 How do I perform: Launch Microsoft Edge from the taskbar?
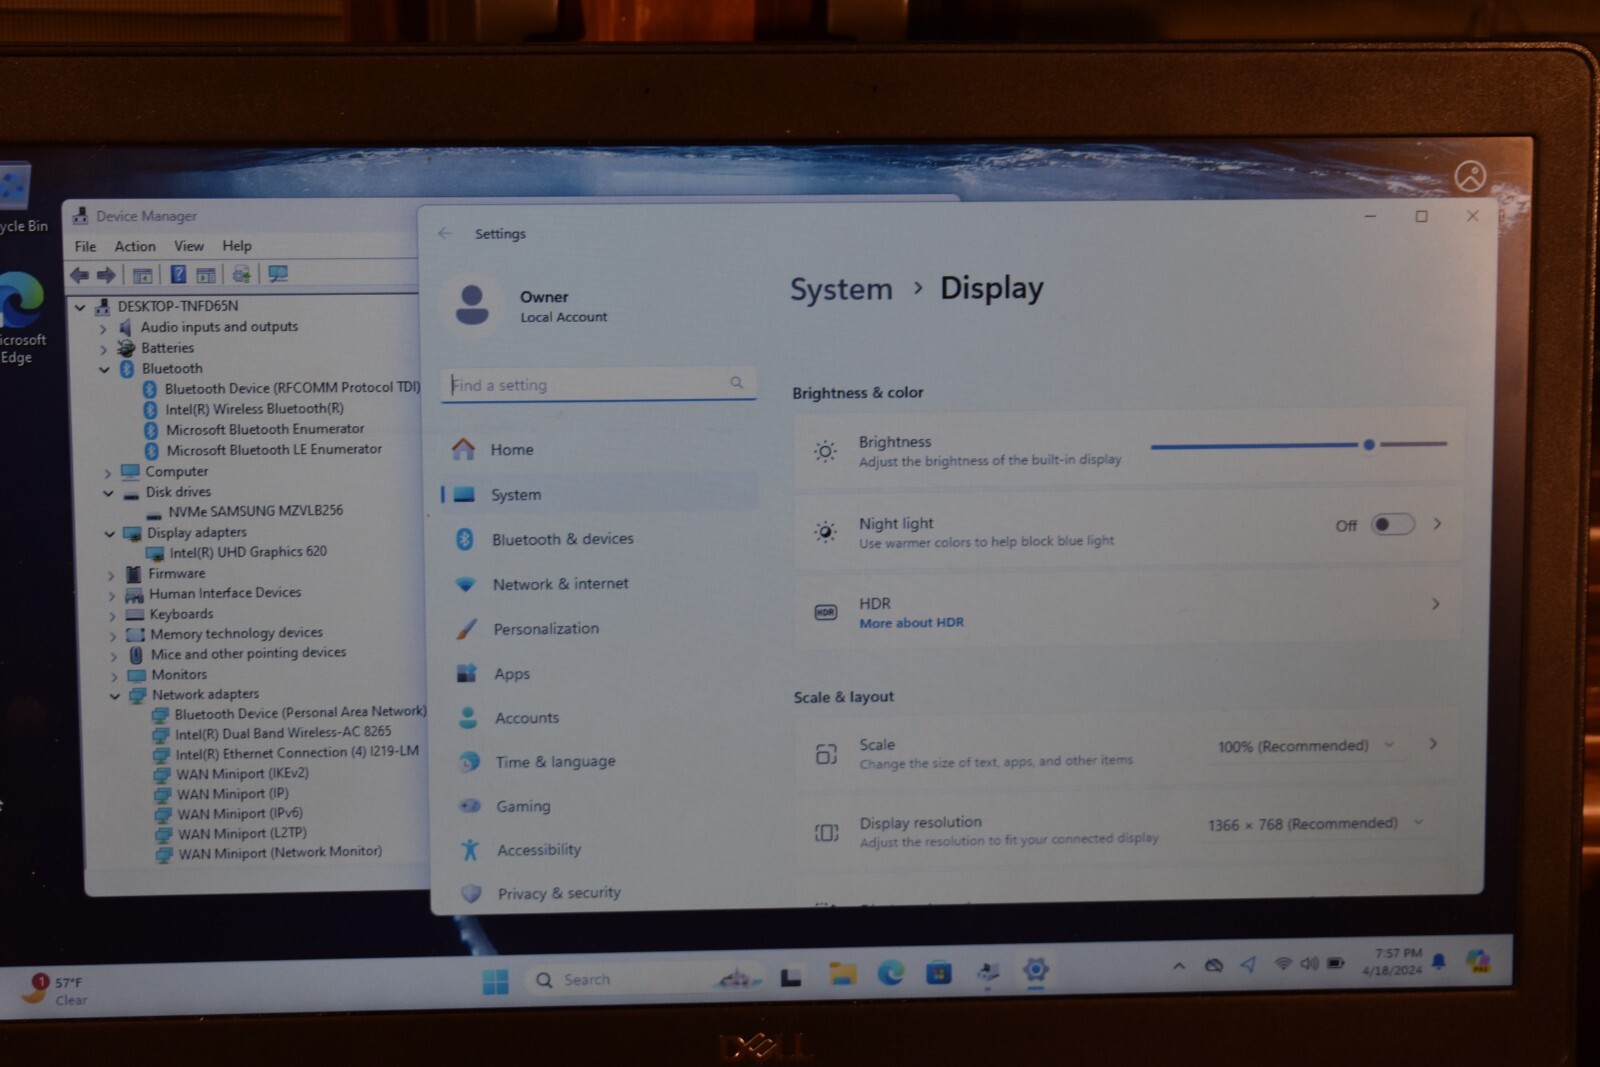[890, 973]
